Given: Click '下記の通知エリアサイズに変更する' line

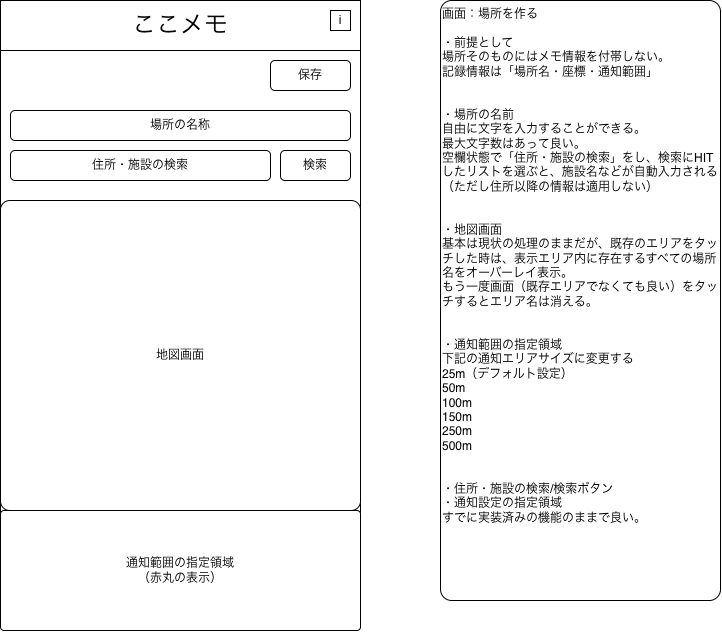Looking at the screenshot, I should [x=538, y=358].
